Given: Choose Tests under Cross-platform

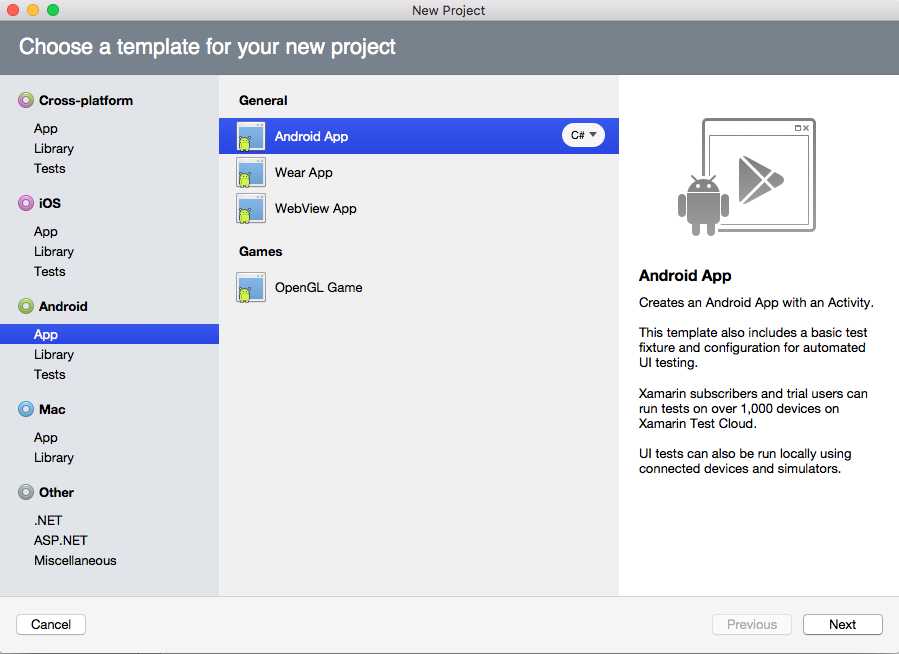Looking at the screenshot, I should click(50, 169).
